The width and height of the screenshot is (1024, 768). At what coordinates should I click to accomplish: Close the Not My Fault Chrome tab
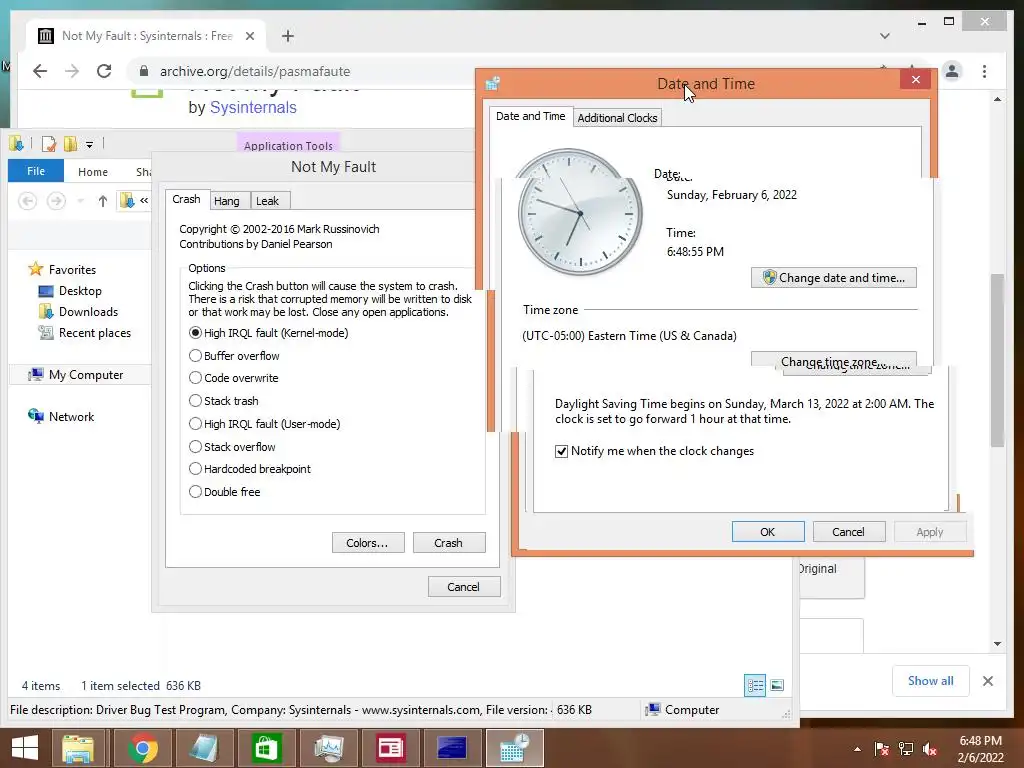[x=249, y=36]
